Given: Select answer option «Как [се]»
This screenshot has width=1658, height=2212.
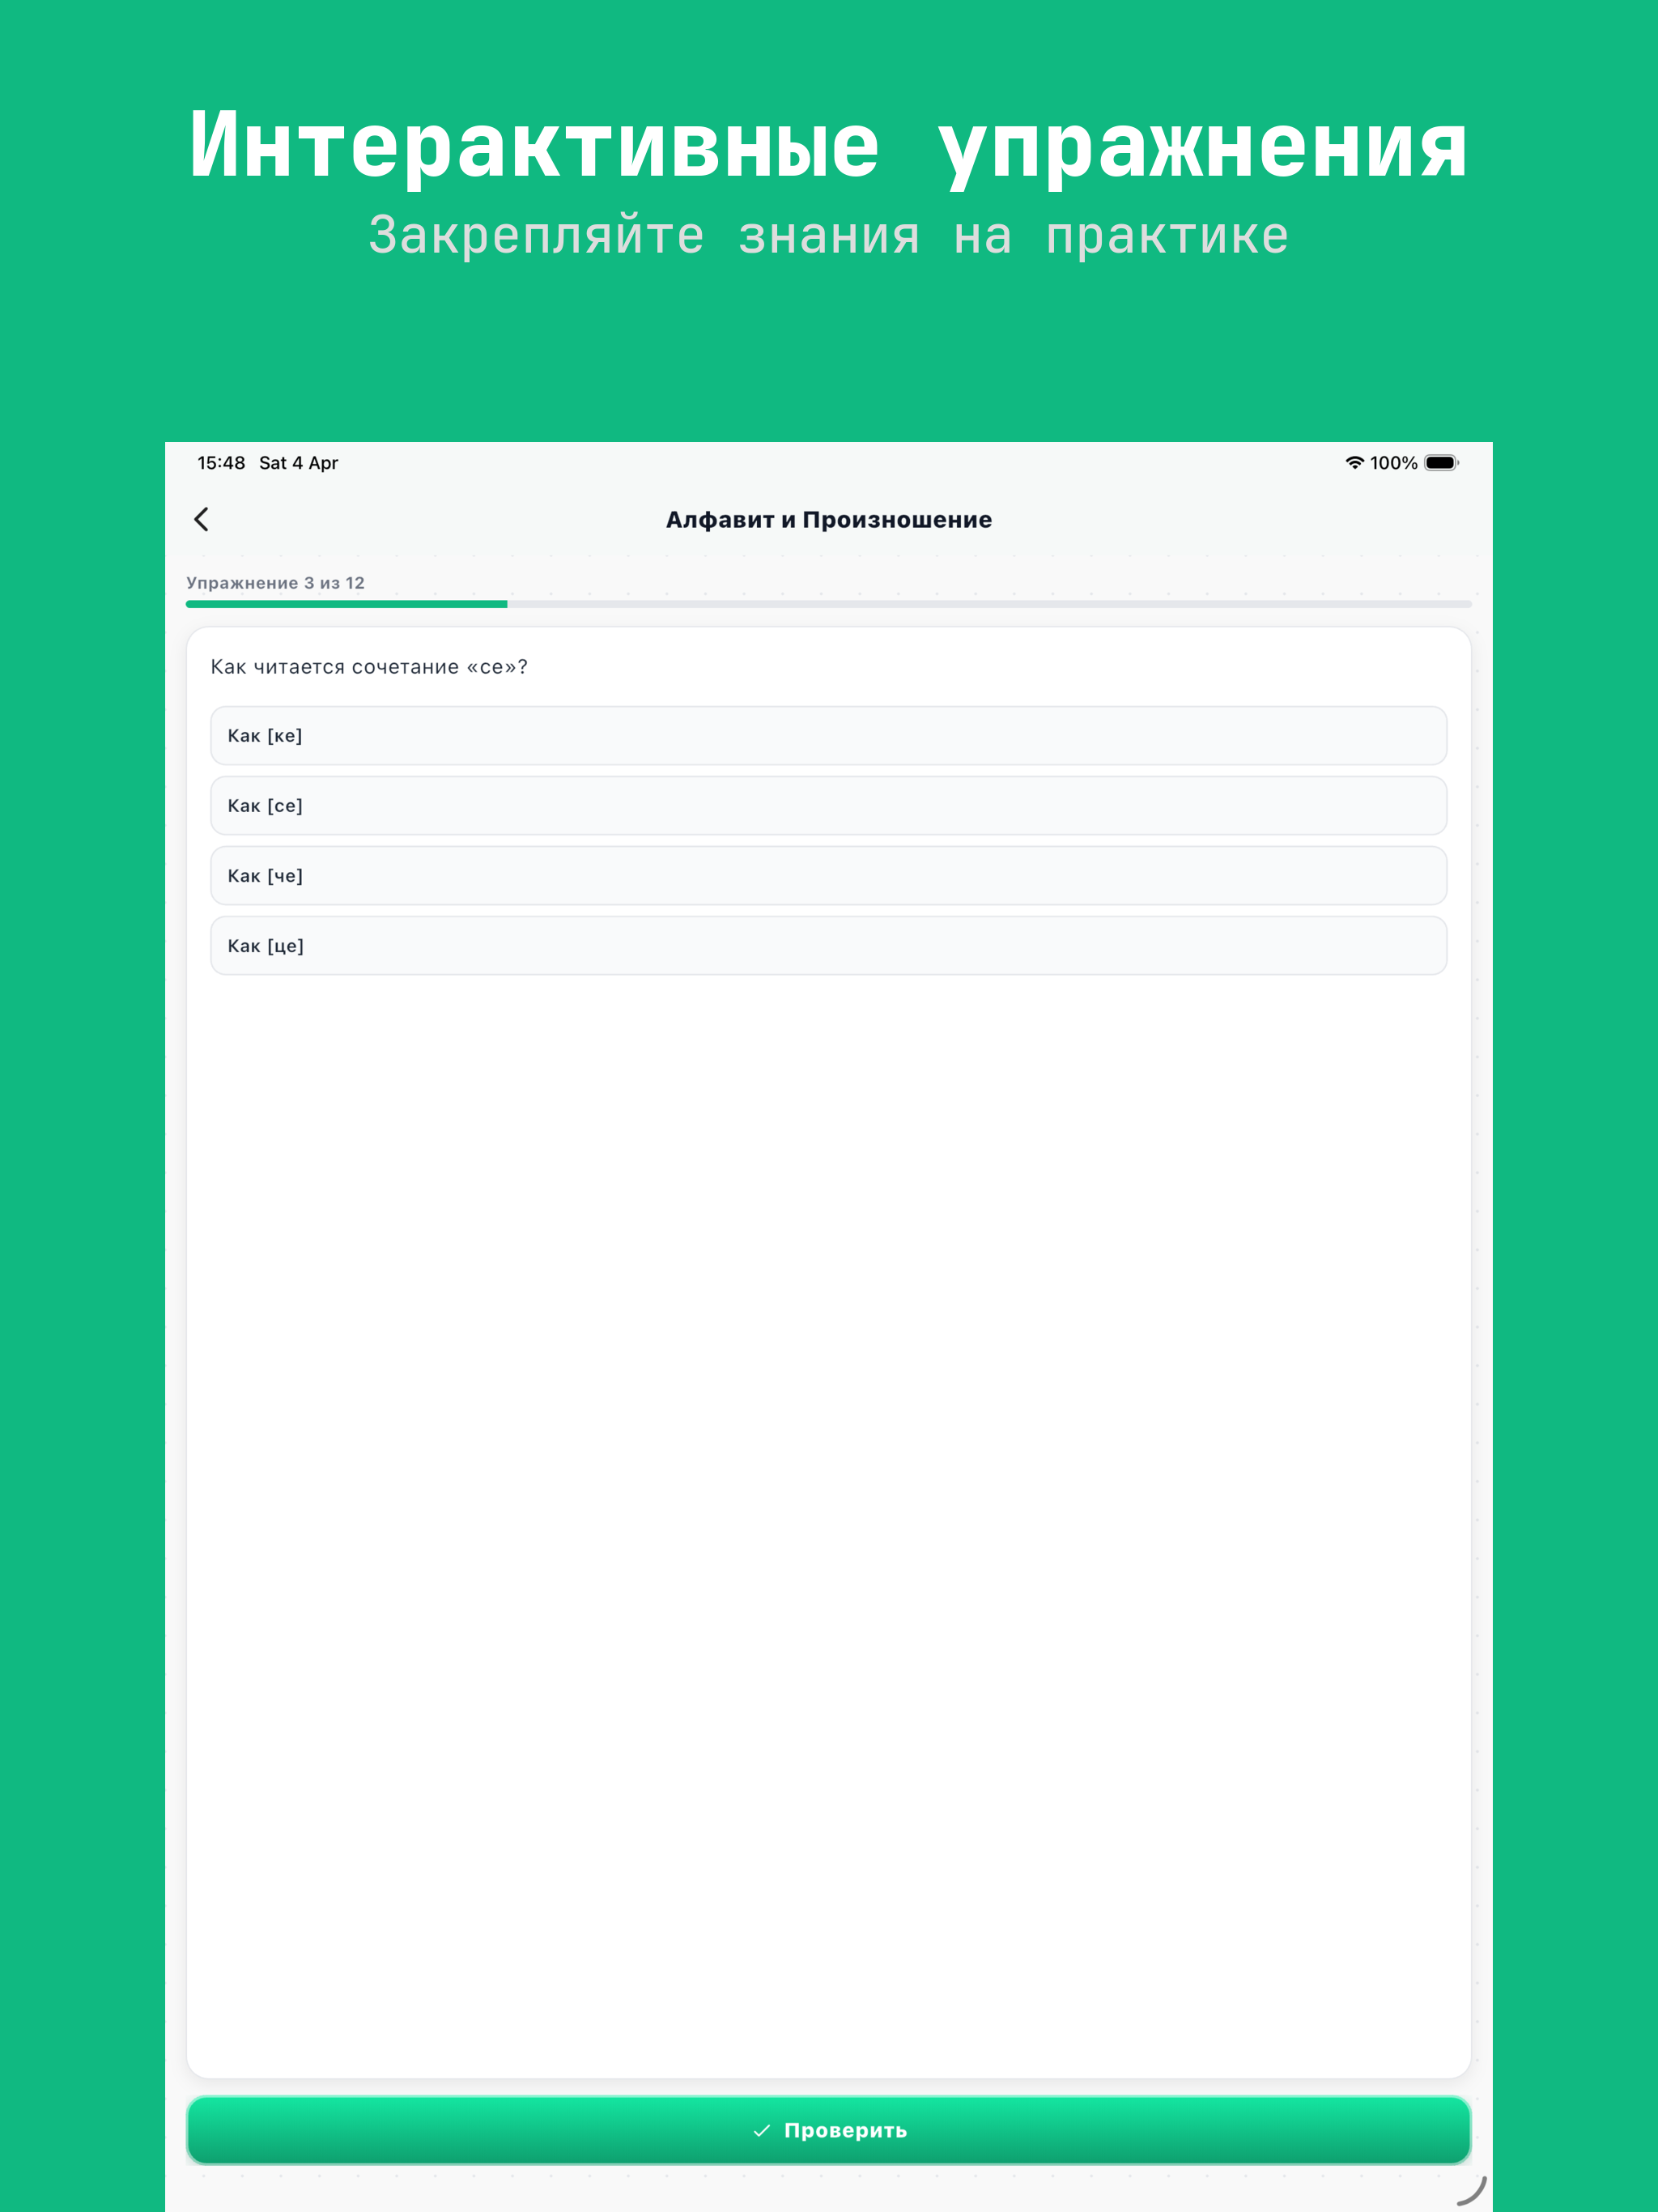Looking at the screenshot, I should [828, 805].
